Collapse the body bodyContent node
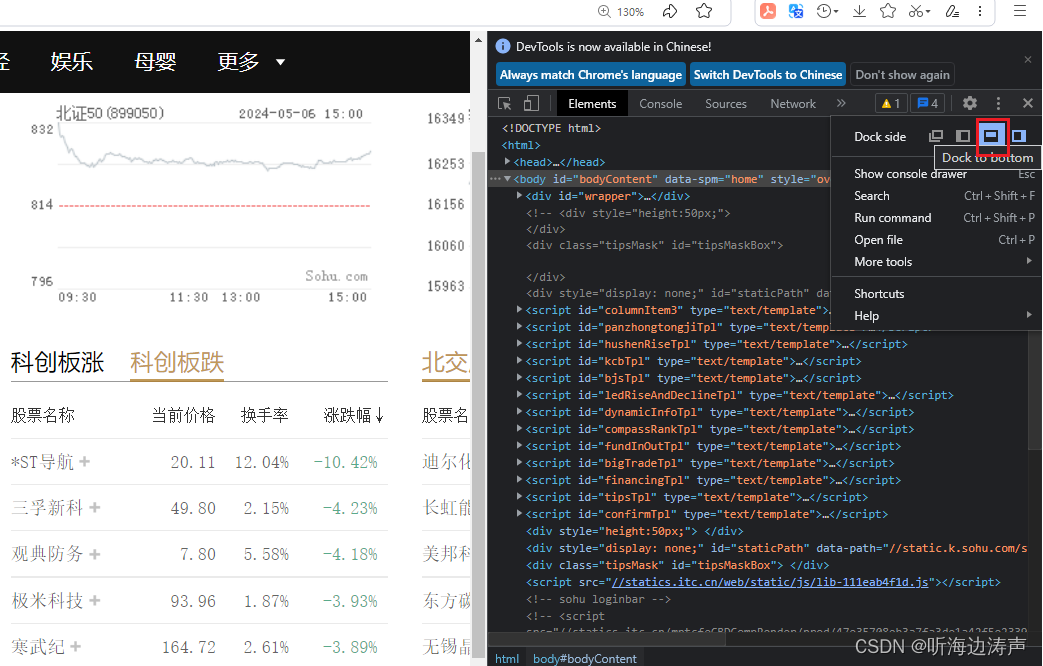 pos(508,179)
